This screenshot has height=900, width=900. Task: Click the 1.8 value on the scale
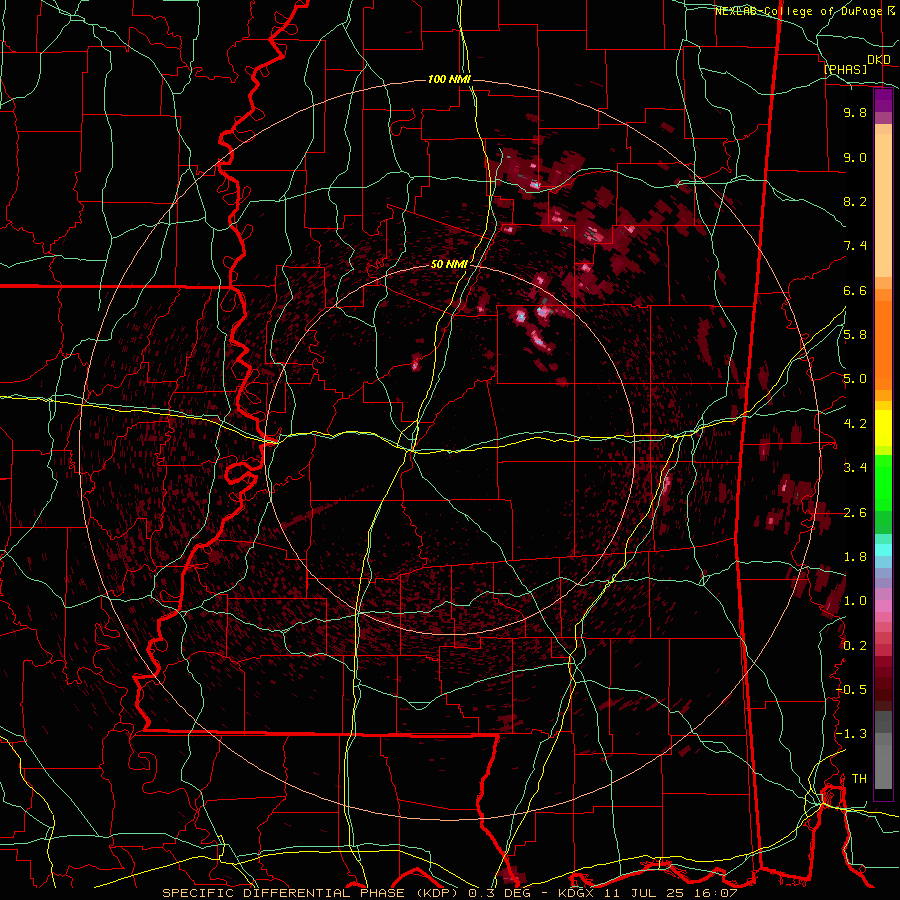855,557
